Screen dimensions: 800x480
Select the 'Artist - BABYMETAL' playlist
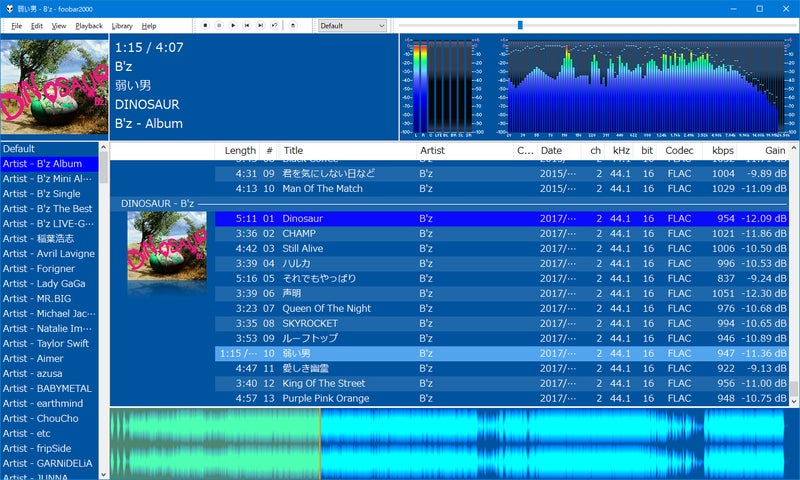[x=50, y=388]
